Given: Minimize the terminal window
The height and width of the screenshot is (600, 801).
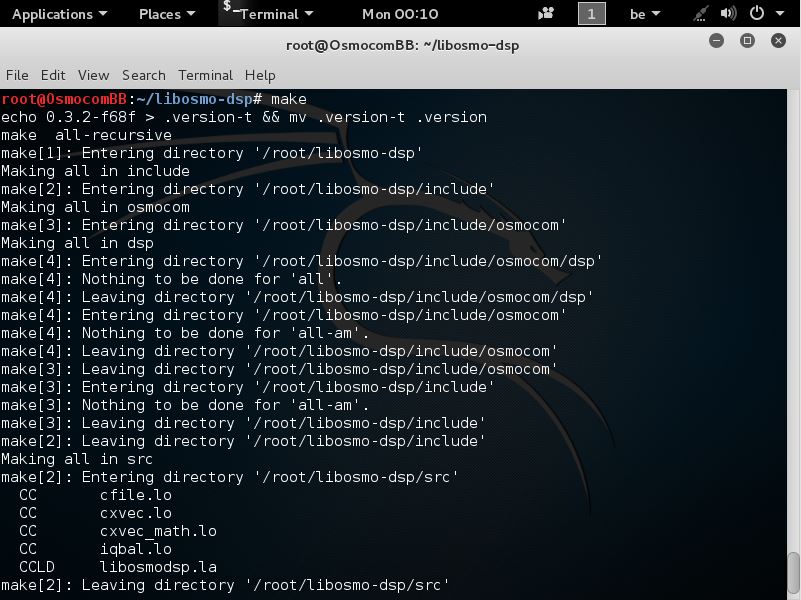Looking at the screenshot, I should [716, 41].
